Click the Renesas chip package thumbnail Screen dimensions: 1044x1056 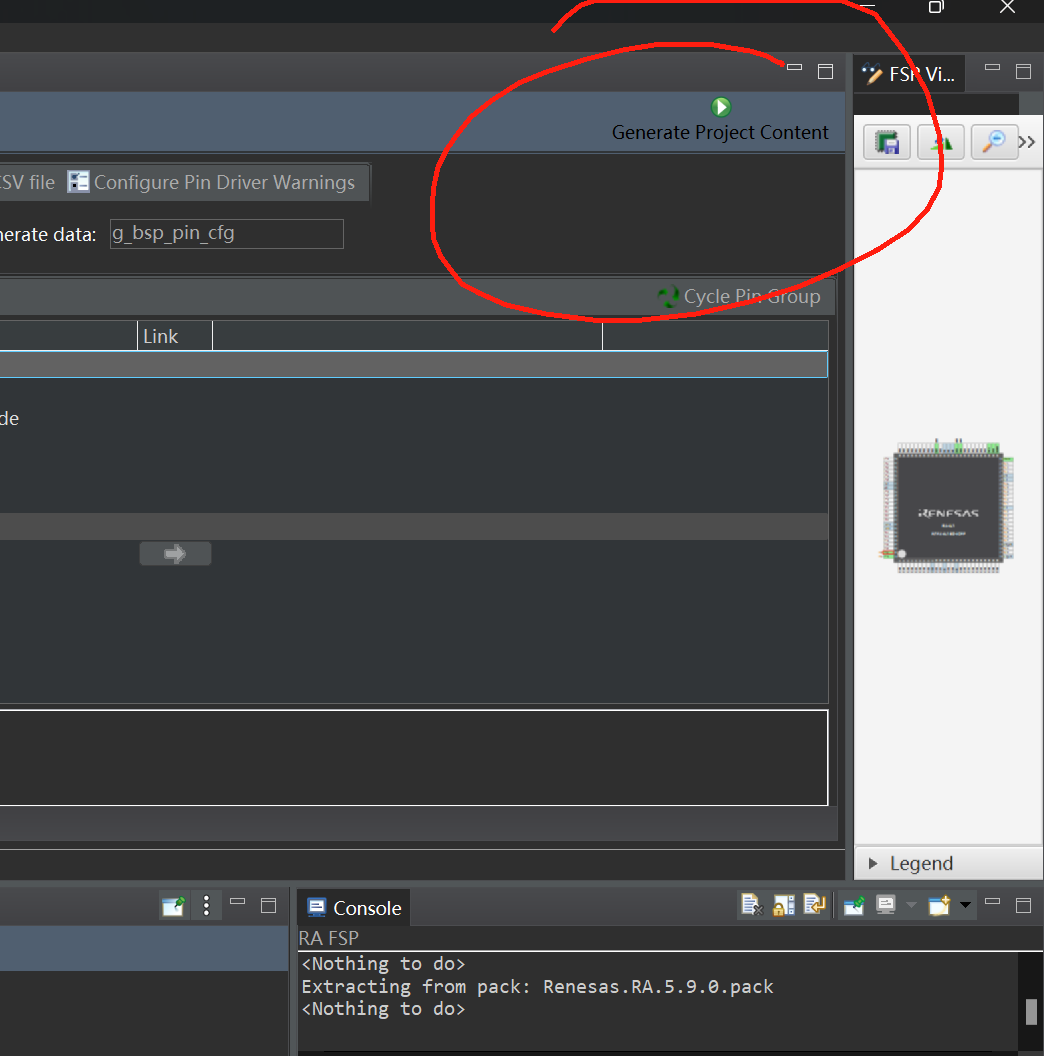point(948,506)
